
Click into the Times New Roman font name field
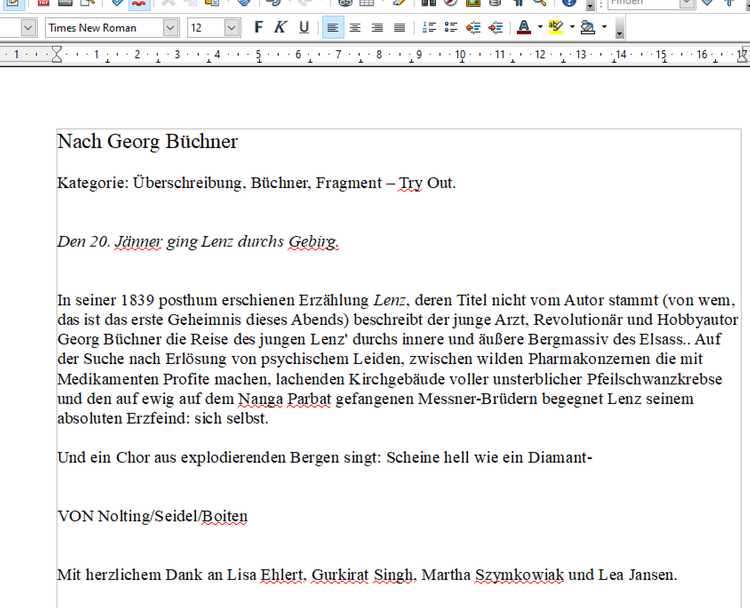(x=104, y=28)
